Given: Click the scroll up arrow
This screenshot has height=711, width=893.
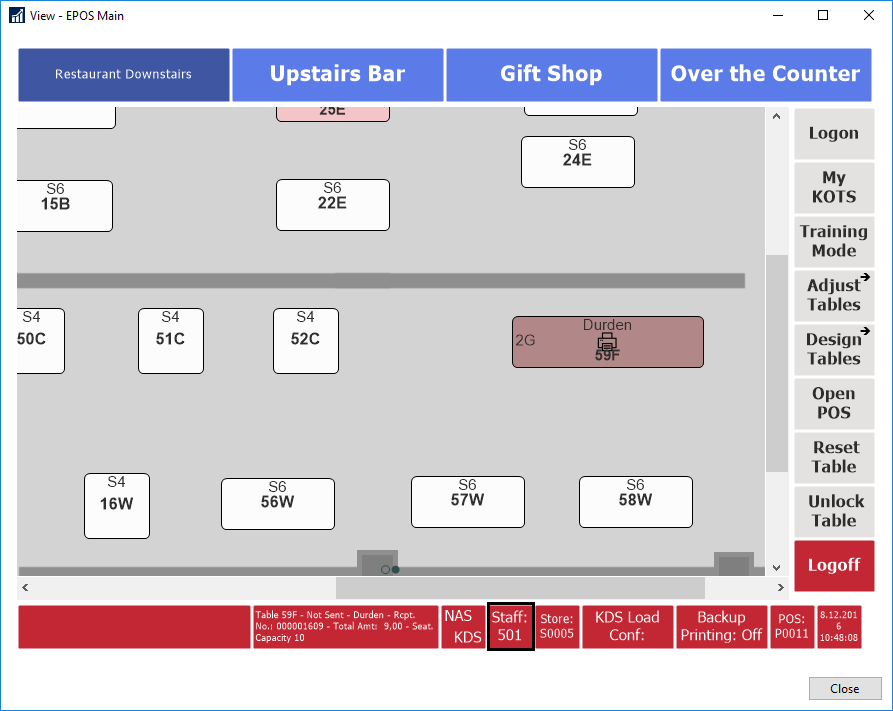Looking at the screenshot, I should click(776, 116).
